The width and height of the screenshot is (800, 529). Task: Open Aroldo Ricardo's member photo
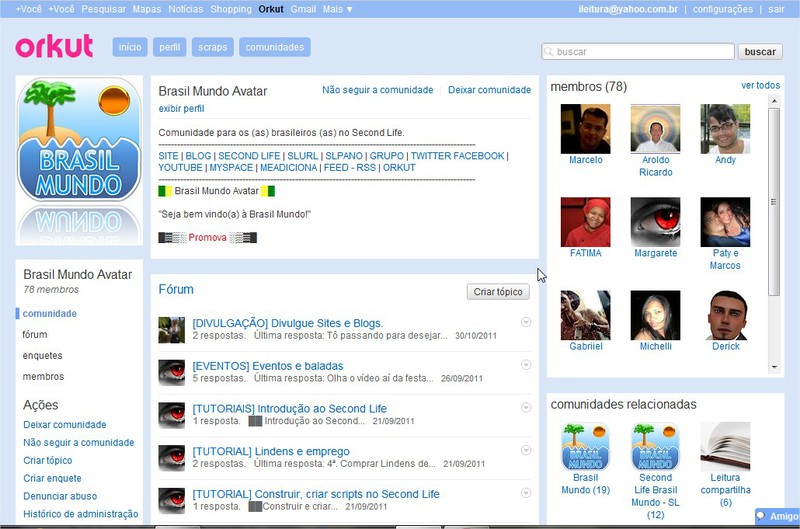tap(655, 129)
